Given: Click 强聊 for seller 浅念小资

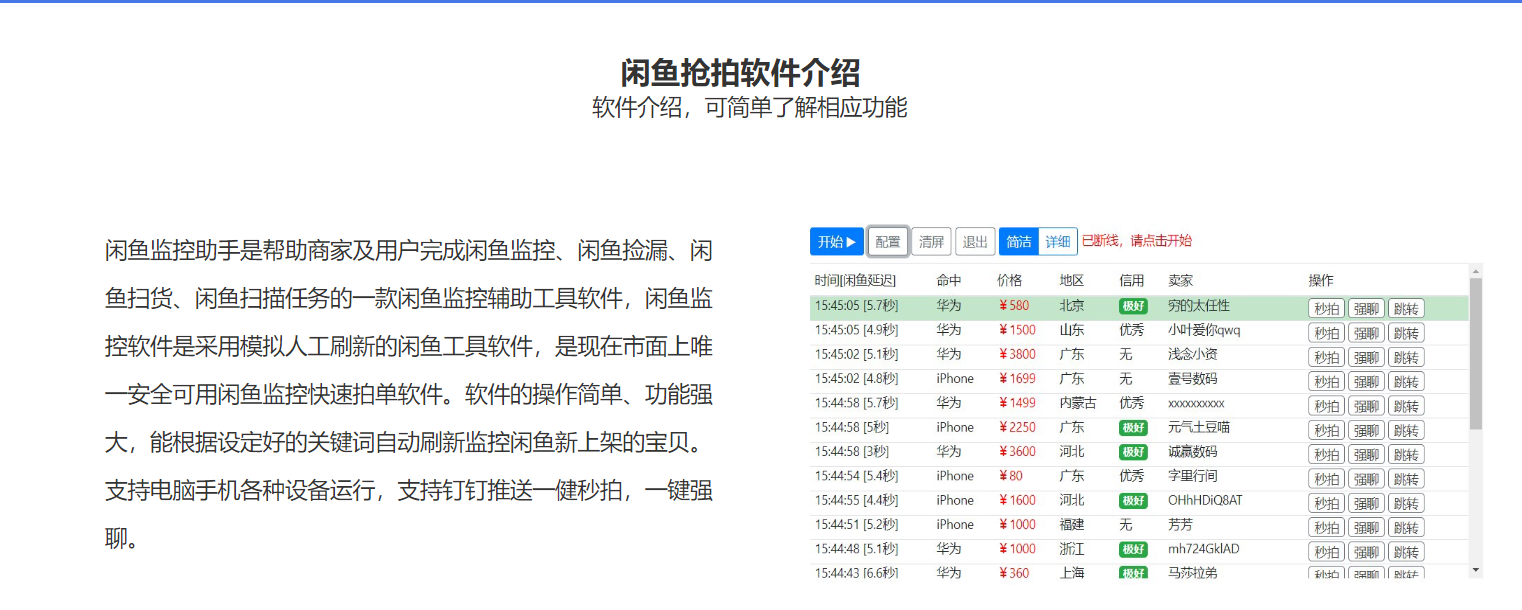Looking at the screenshot, I should point(1366,357).
